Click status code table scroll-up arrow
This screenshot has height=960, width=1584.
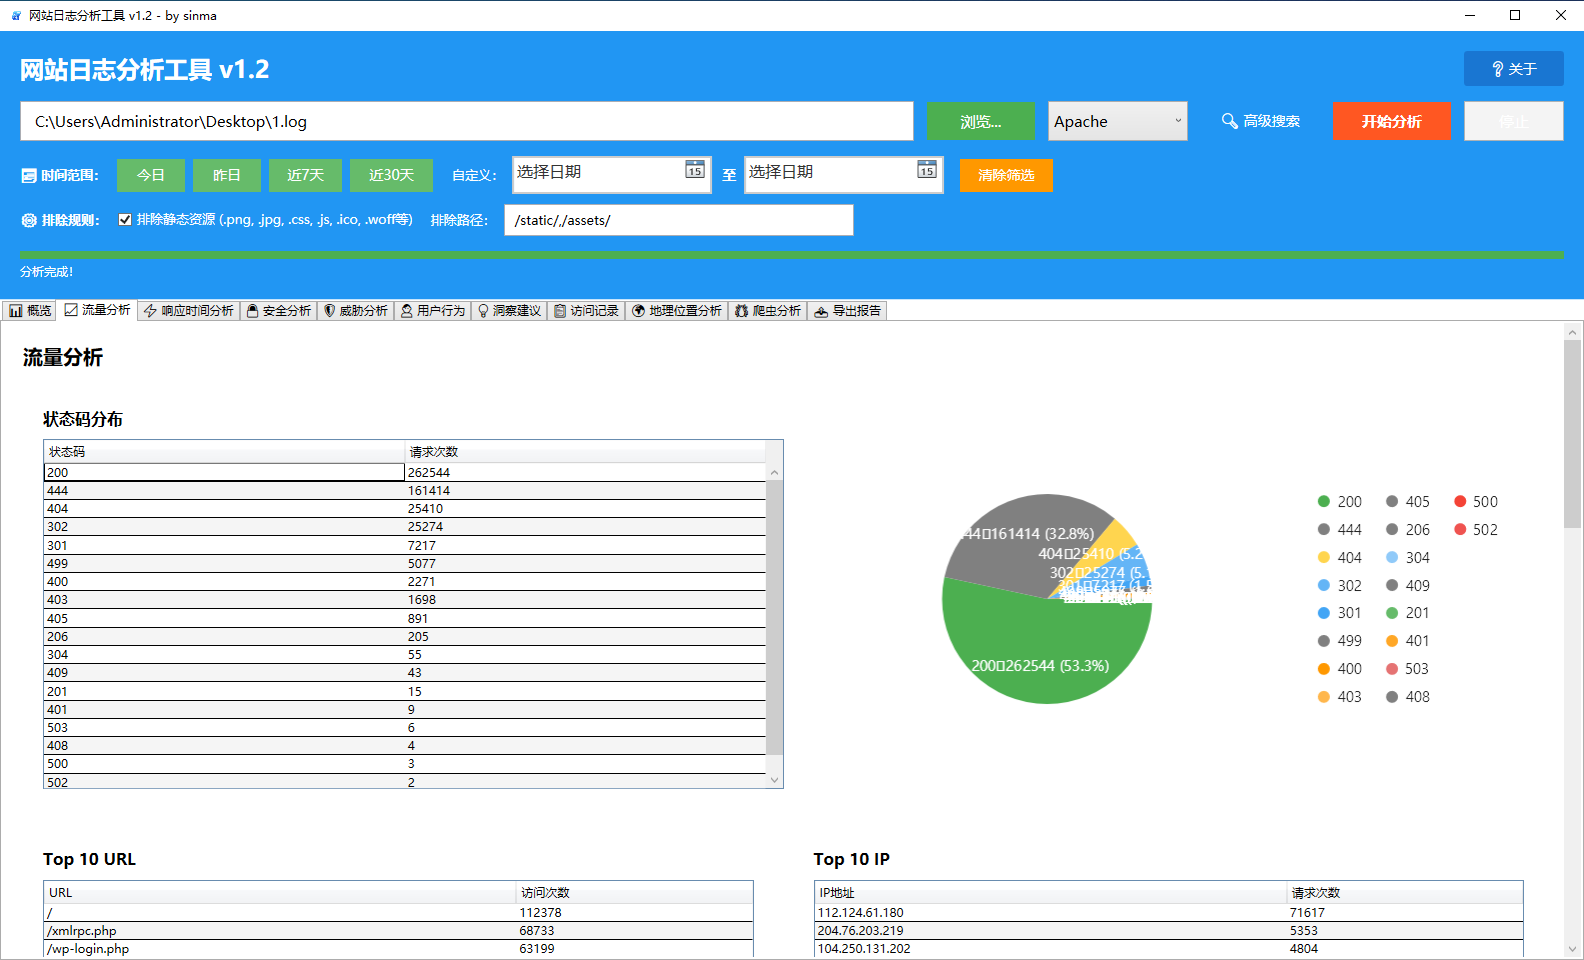(x=774, y=473)
